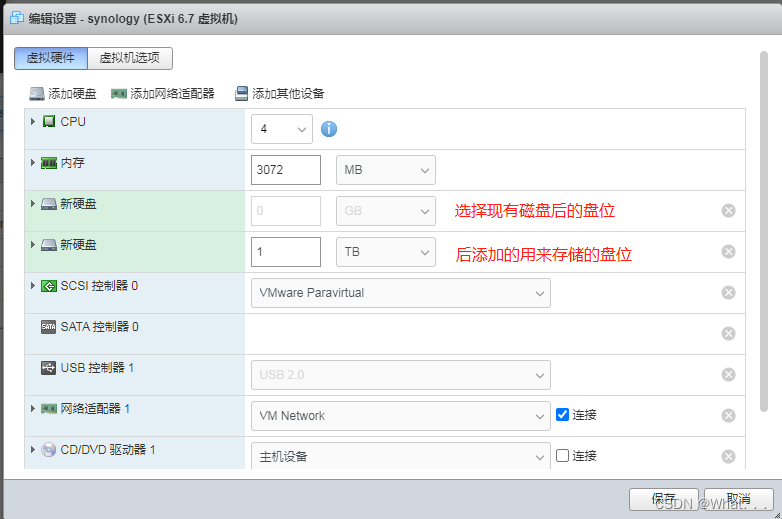Remove the 1 TB new hard disk
Screen dimensions: 782x519
(x=729, y=252)
